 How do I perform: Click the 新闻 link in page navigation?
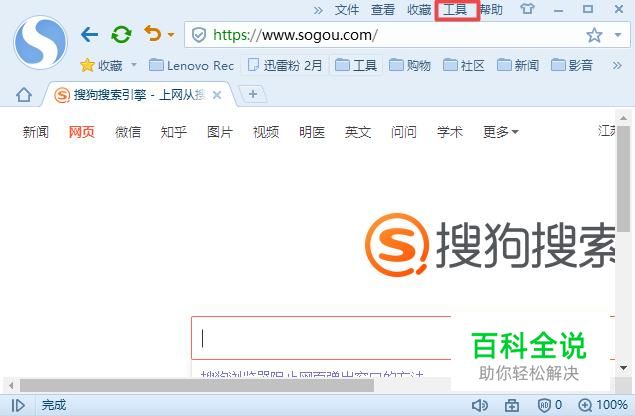(36, 132)
